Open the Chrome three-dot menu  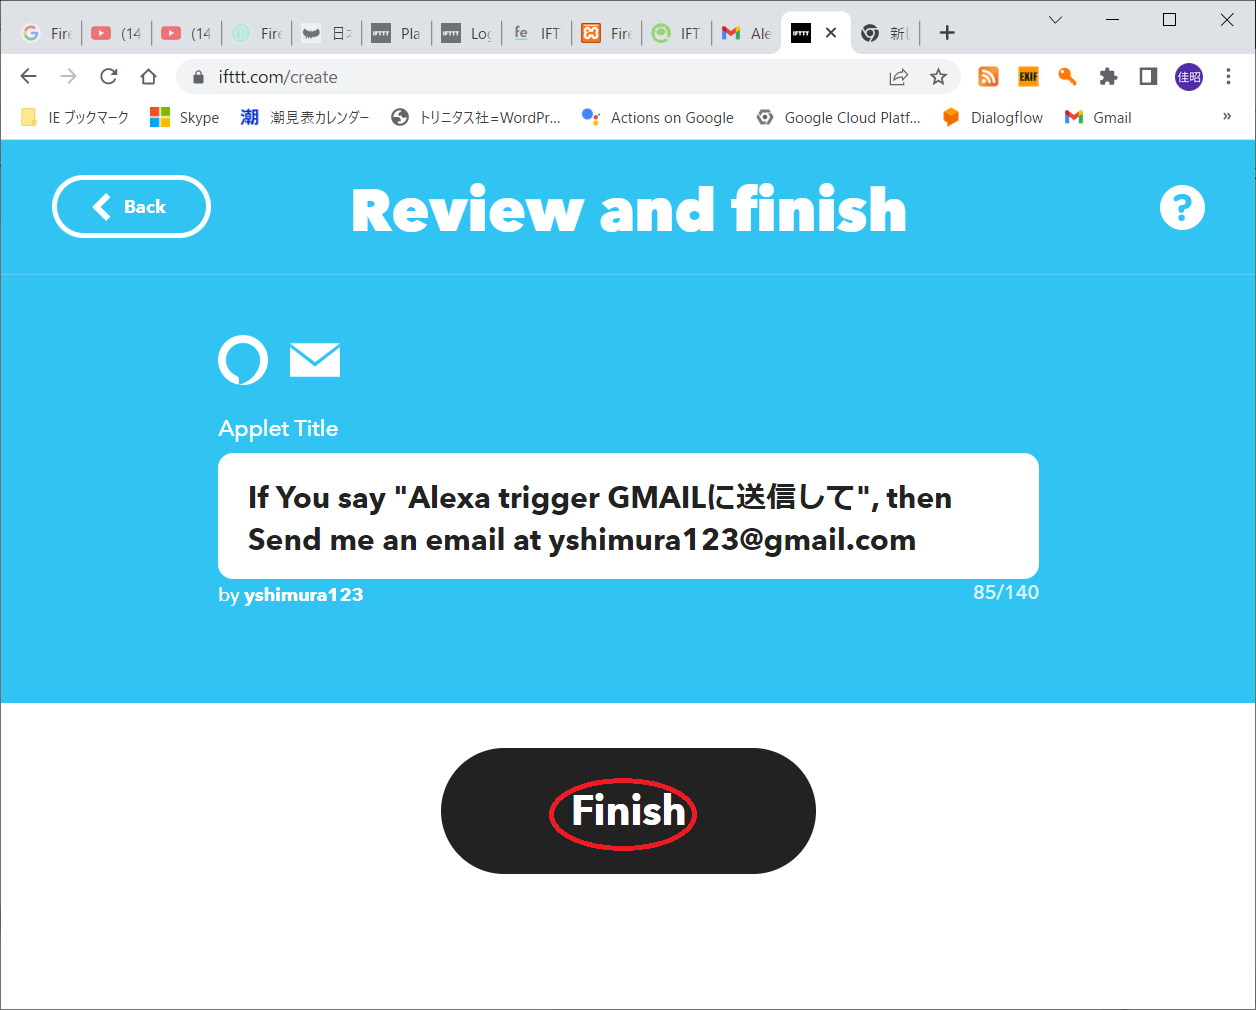(1228, 77)
